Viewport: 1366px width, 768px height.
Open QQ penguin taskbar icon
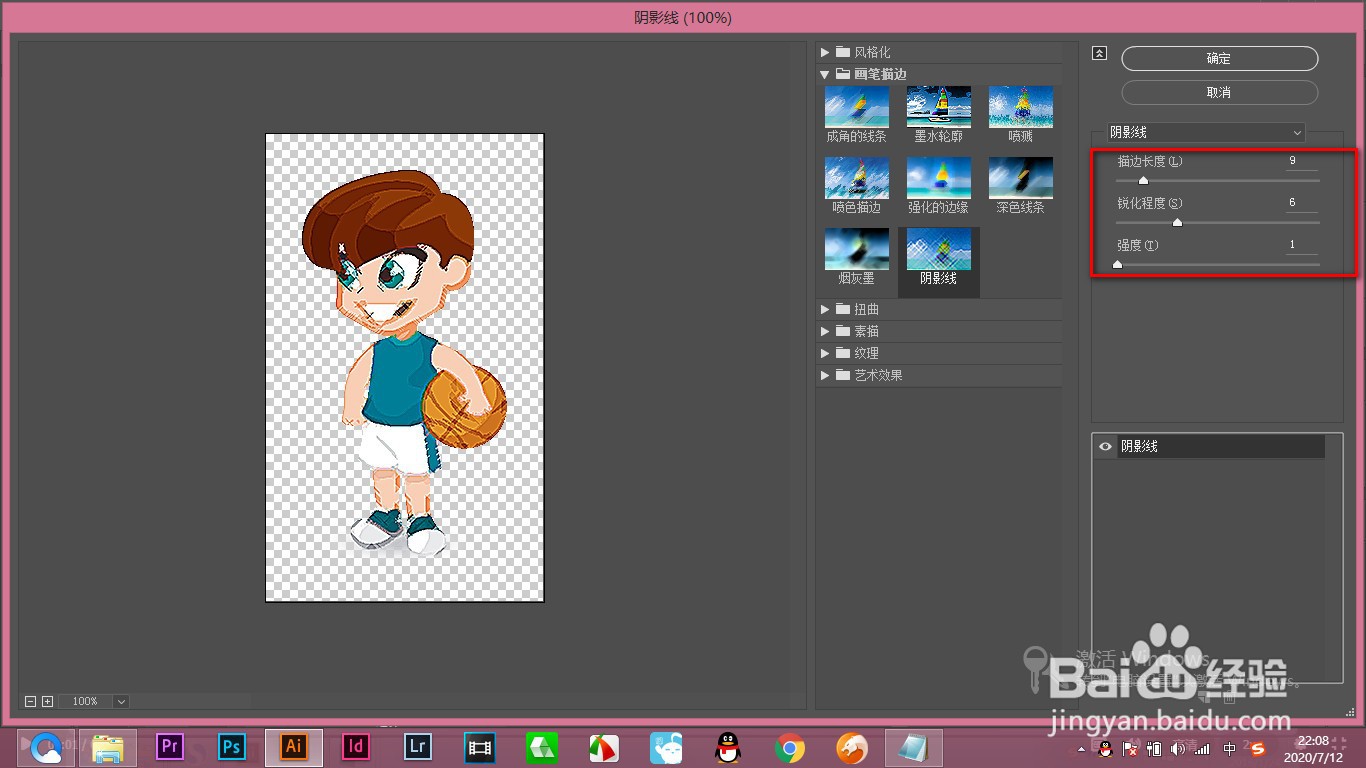[728, 747]
